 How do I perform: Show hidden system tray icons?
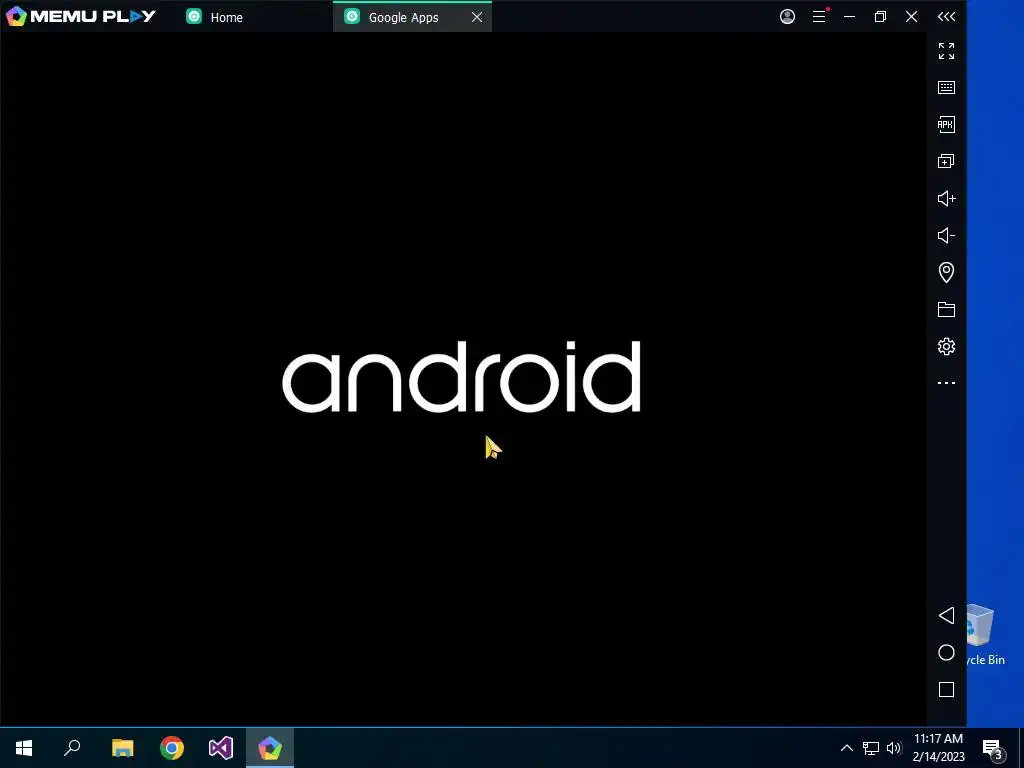click(x=846, y=748)
